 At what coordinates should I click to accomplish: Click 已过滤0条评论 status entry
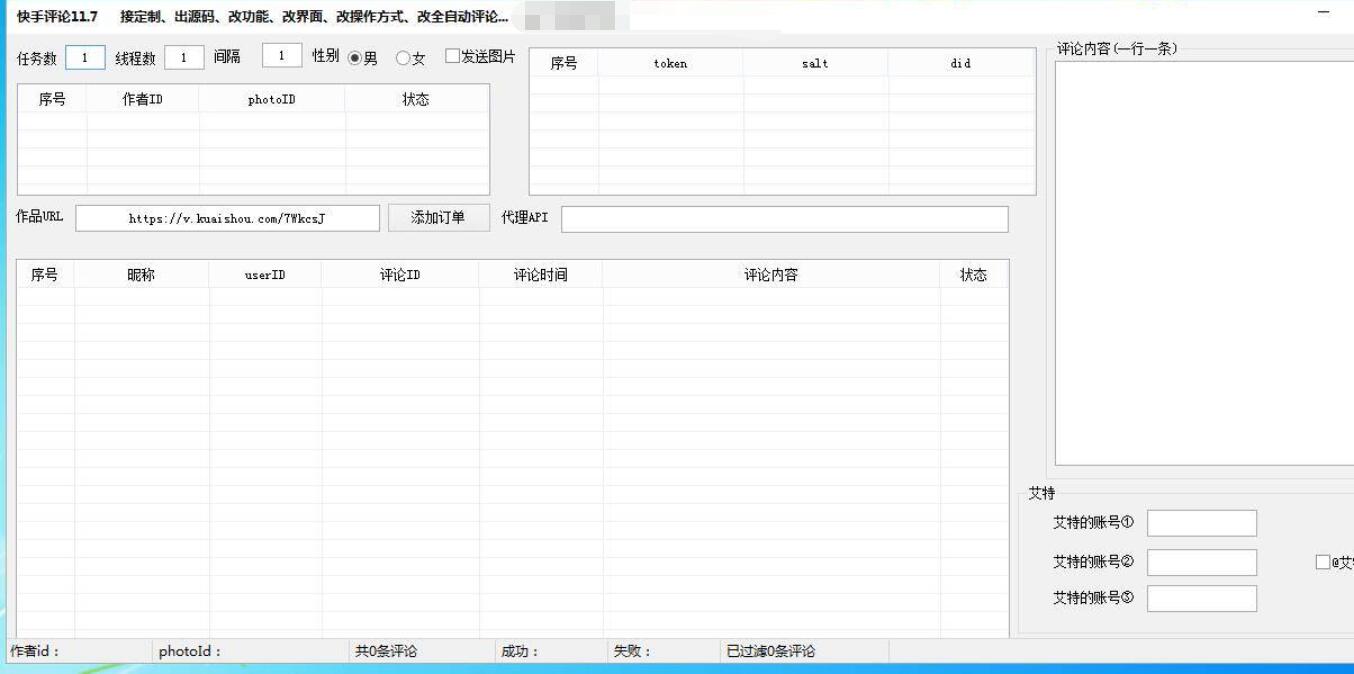(771, 651)
